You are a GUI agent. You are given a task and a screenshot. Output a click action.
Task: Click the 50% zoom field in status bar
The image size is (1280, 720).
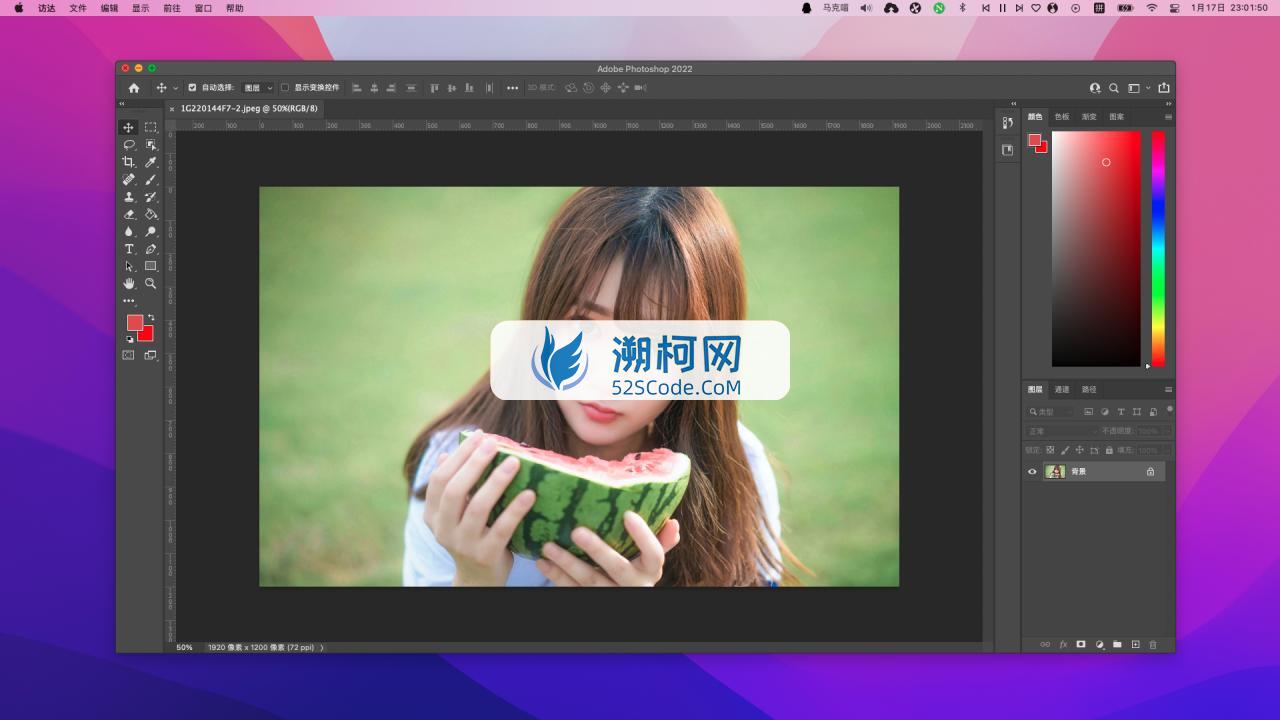(185, 647)
